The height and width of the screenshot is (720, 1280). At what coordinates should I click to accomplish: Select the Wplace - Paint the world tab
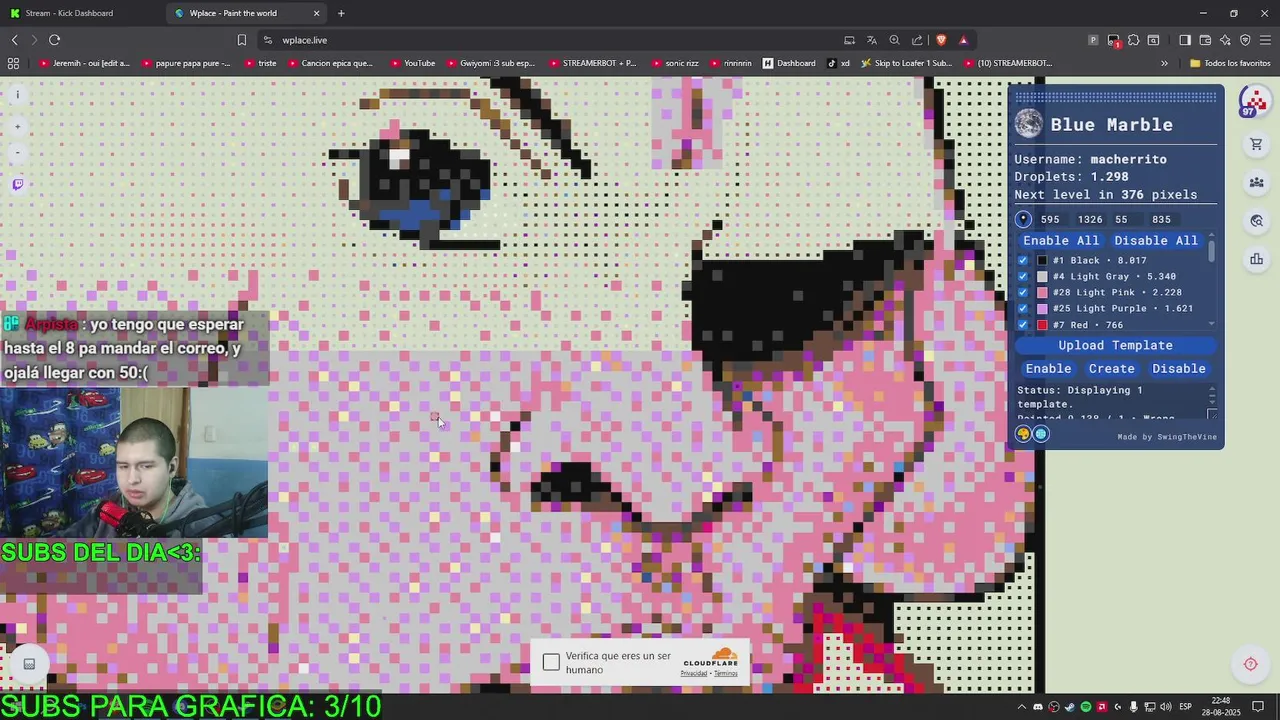coord(246,13)
